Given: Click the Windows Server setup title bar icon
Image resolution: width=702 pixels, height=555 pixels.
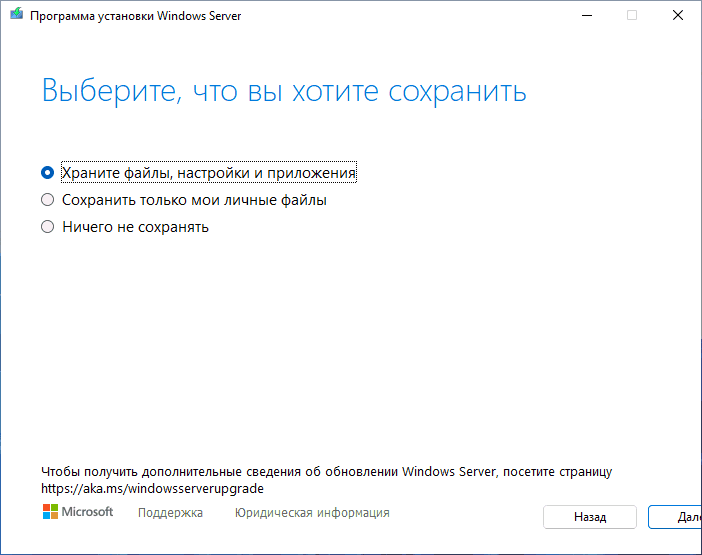Looking at the screenshot, I should tap(17, 14).
